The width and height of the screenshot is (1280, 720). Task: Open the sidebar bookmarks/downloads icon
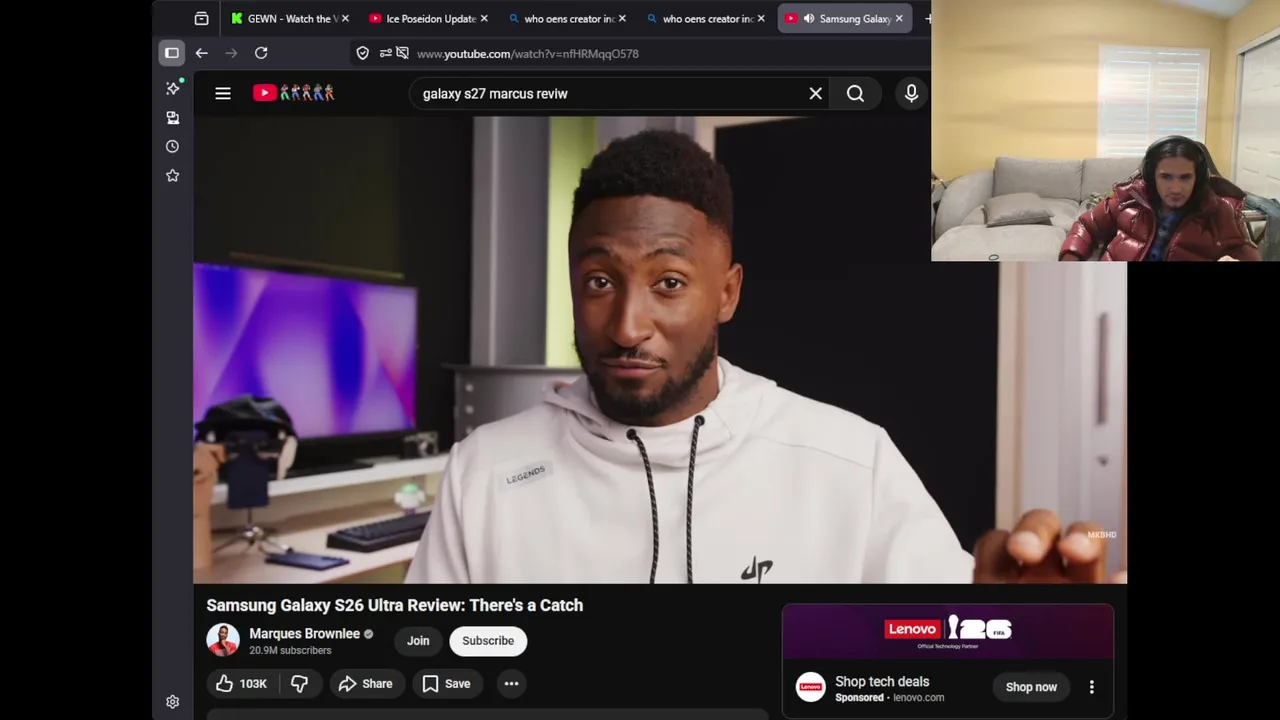172,117
